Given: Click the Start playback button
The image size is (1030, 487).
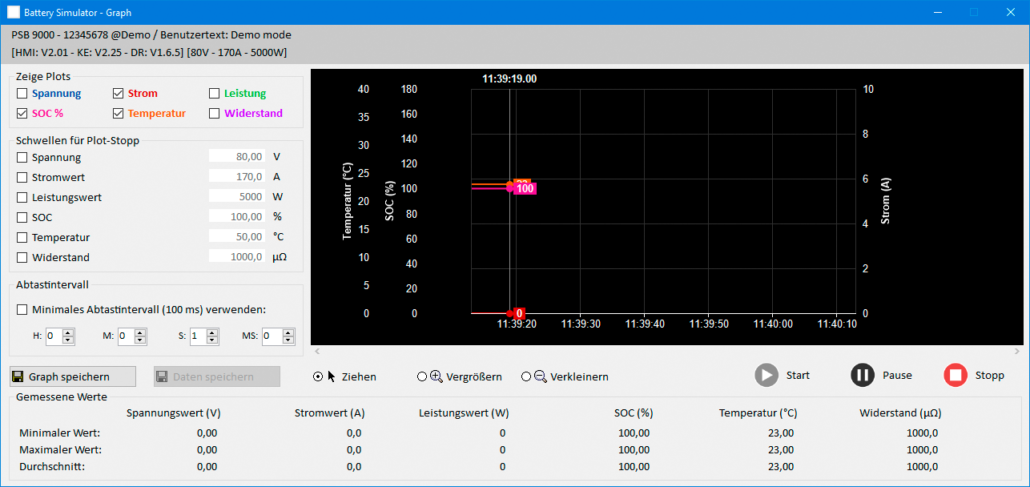Looking at the screenshot, I should 767,376.
